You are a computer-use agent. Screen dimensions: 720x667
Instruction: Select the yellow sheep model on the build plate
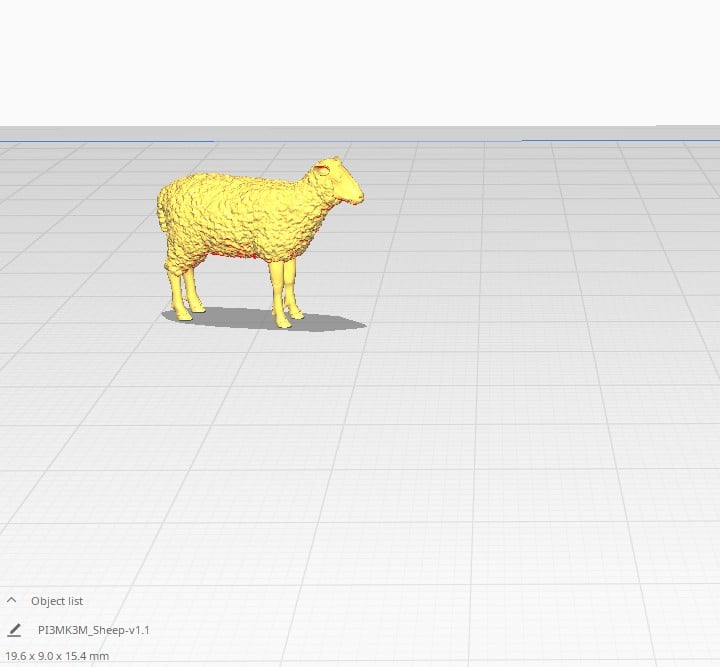(260, 241)
